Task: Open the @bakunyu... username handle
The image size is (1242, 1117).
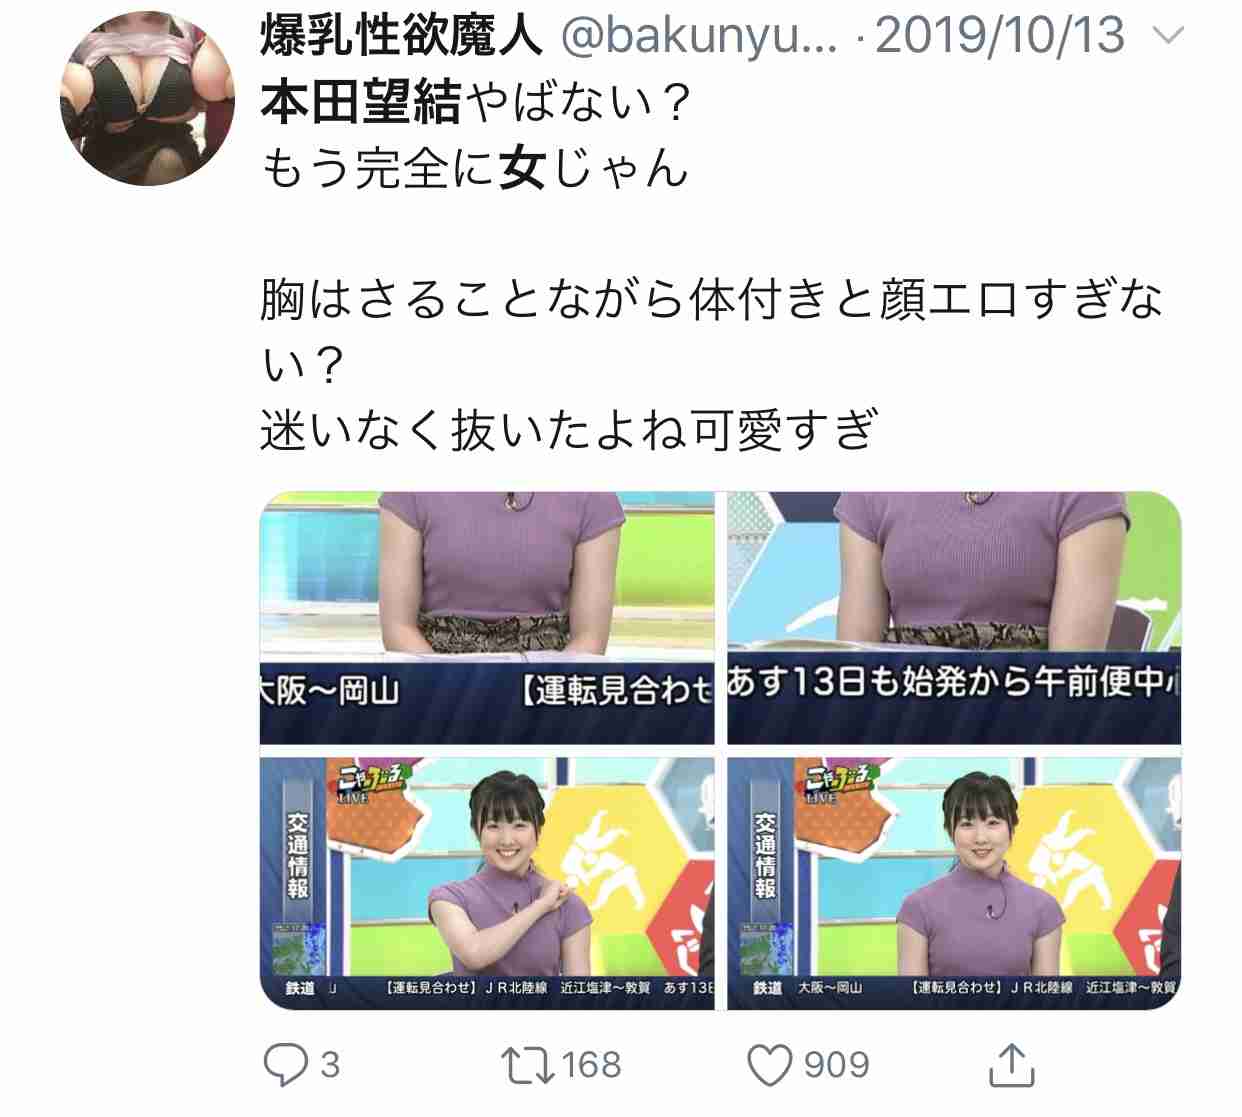Action: pos(698,36)
